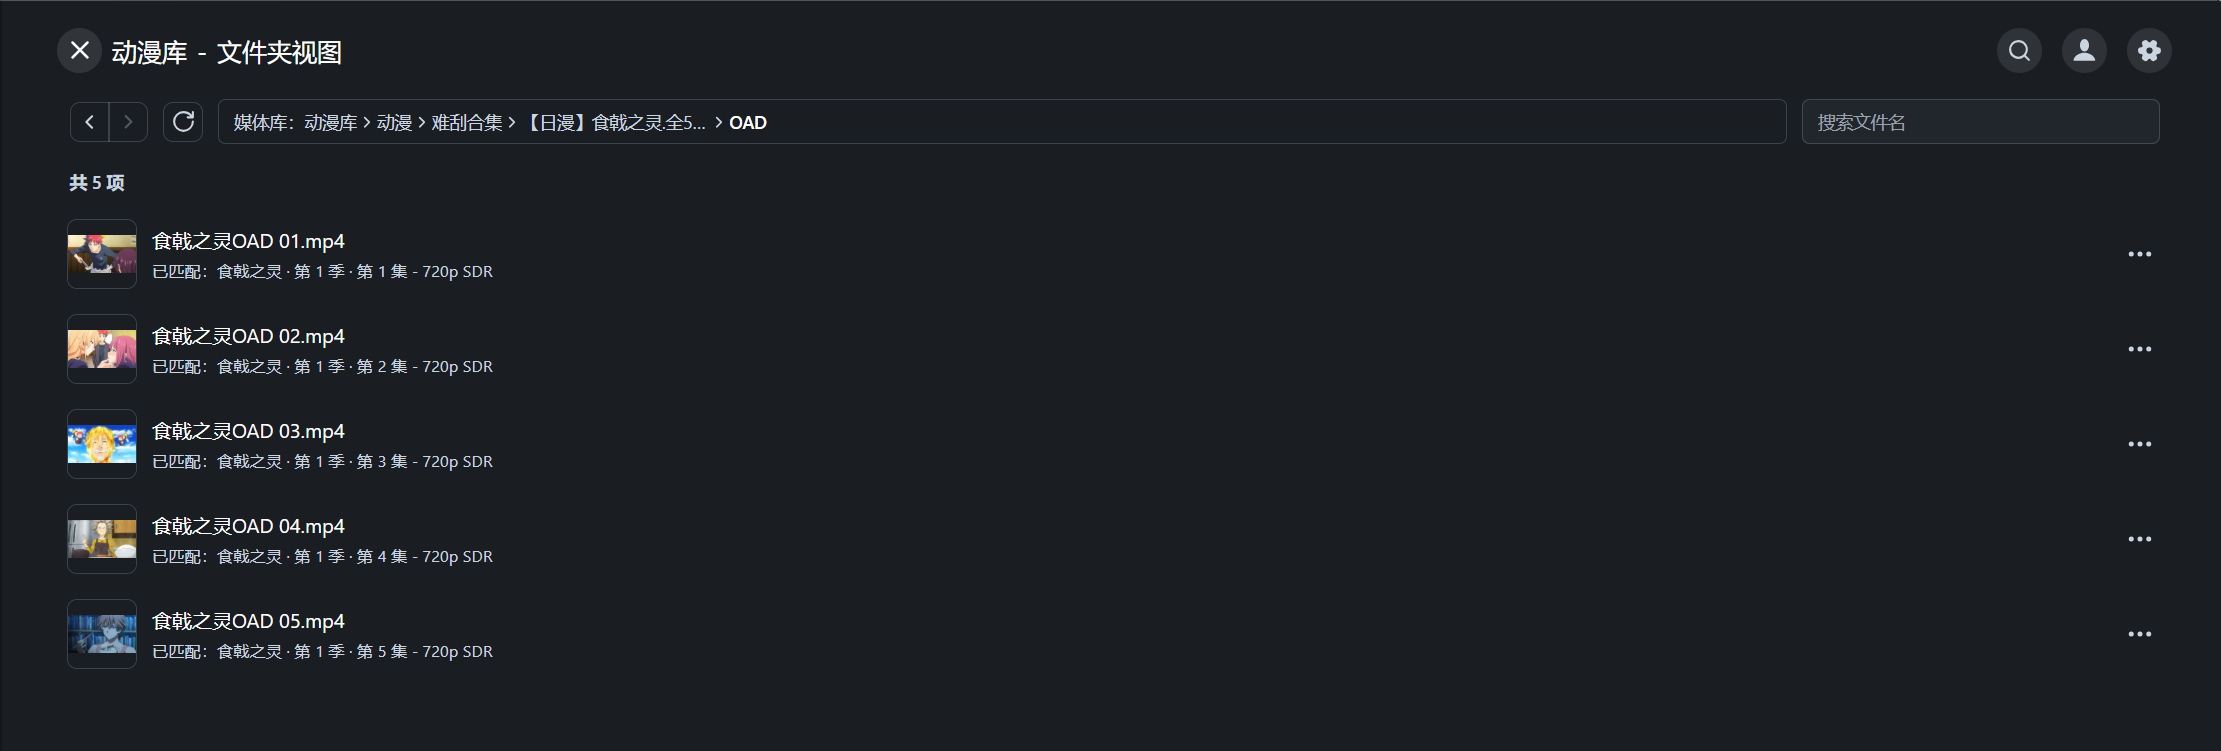Image resolution: width=2221 pixels, height=751 pixels.
Task: Go forward with the right arrow
Action: click(x=128, y=122)
